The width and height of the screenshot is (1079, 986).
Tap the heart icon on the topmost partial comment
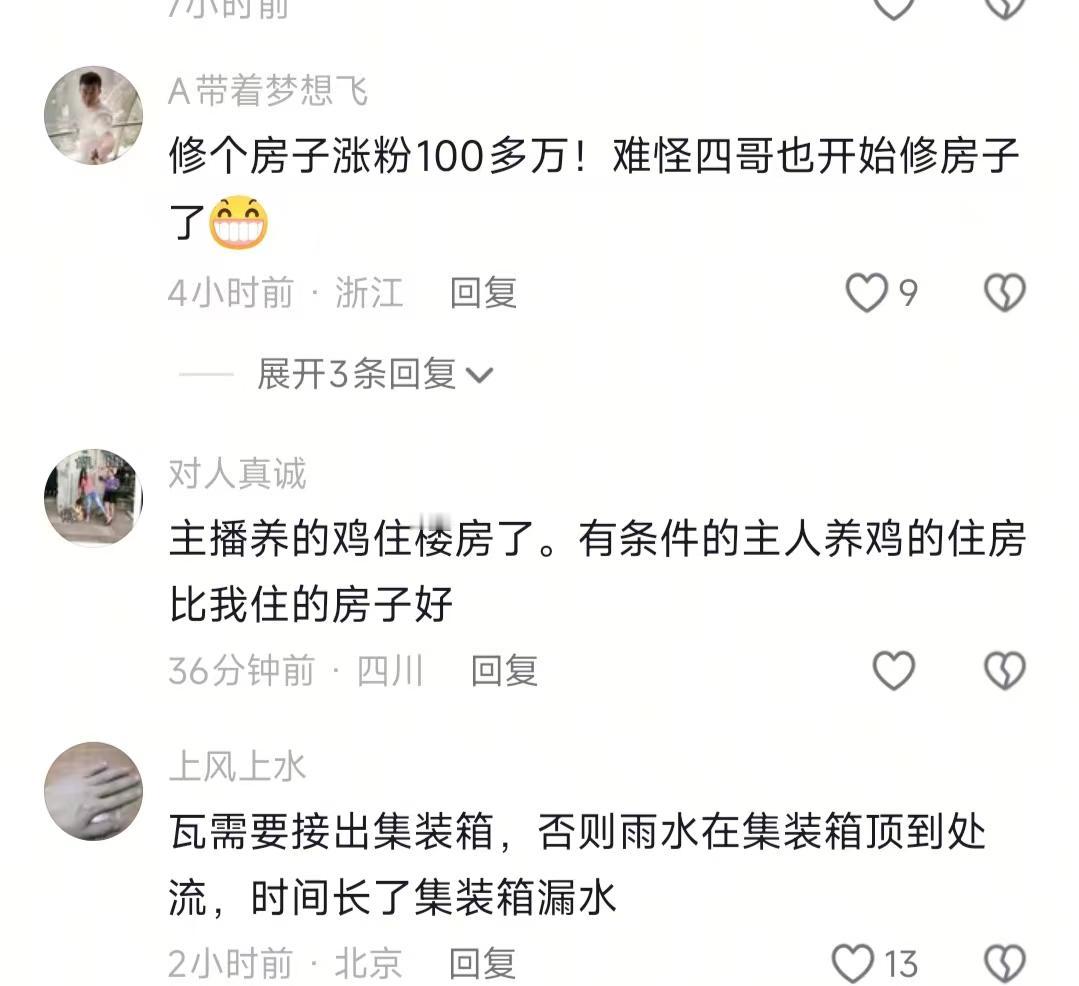pos(893,7)
